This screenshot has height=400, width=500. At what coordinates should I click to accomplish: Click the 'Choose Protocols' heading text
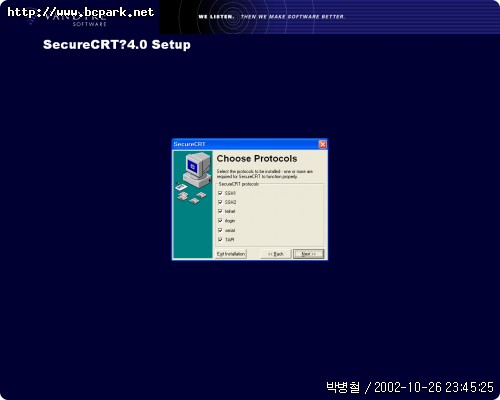pos(257,159)
